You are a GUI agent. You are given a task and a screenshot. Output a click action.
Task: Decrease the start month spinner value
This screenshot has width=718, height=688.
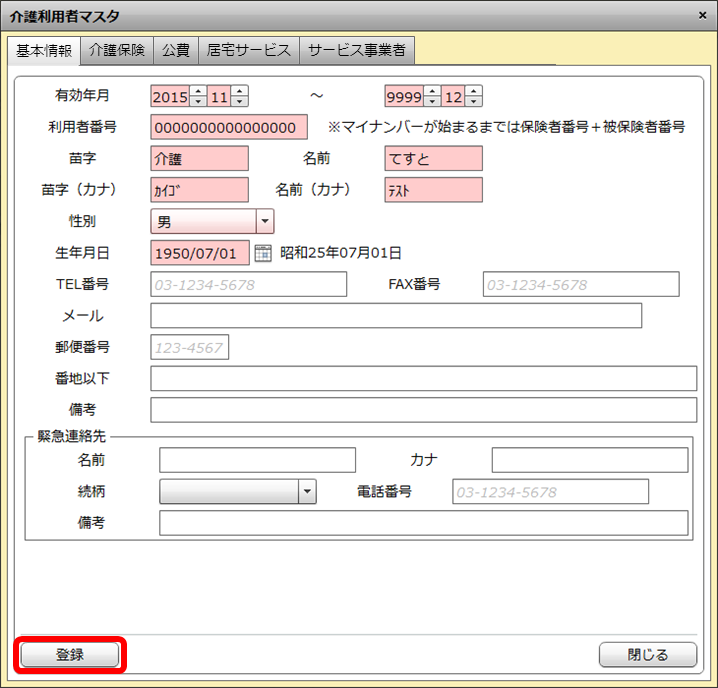pos(240,102)
